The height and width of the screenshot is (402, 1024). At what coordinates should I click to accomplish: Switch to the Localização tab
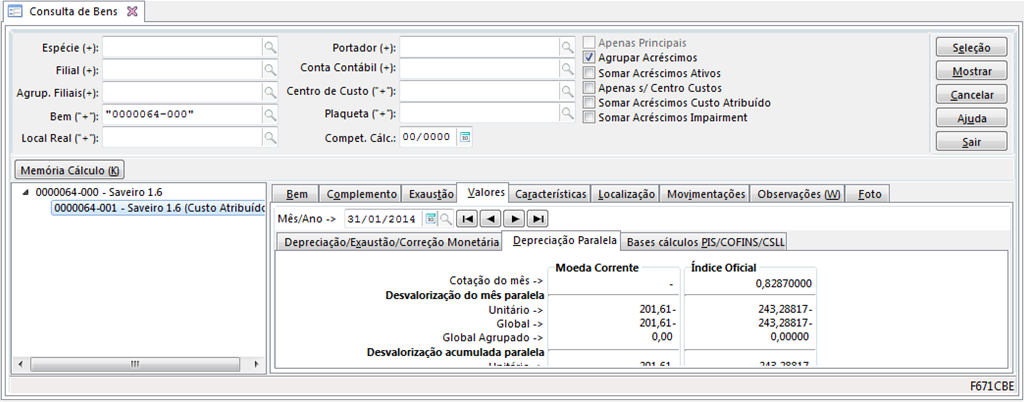pyautogui.click(x=626, y=194)
